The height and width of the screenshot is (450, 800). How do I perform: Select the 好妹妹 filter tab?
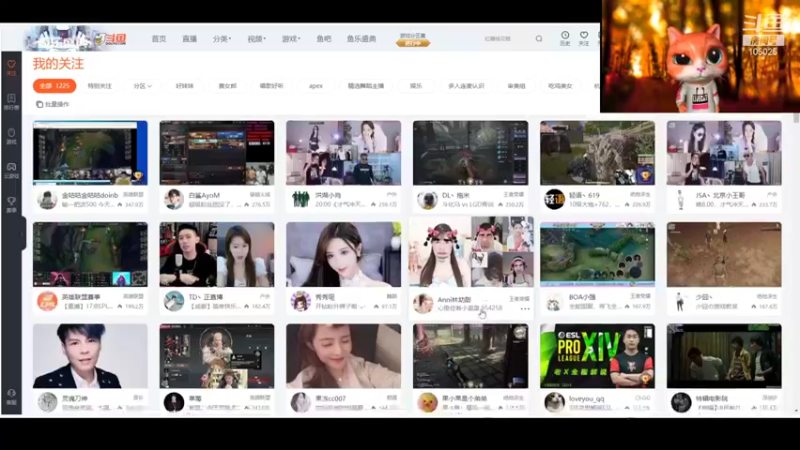(x=185, y=86)
